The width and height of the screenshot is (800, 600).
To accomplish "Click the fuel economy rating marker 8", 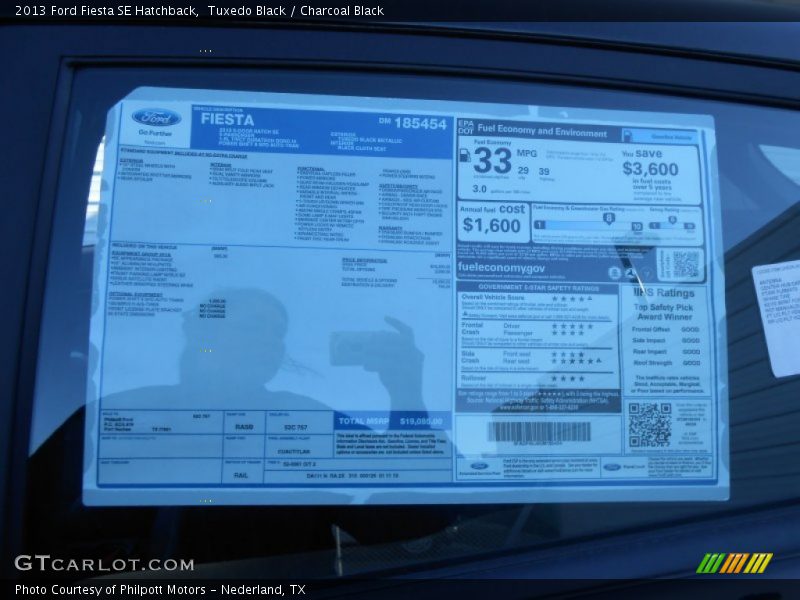I will click(x=608, y=218).
